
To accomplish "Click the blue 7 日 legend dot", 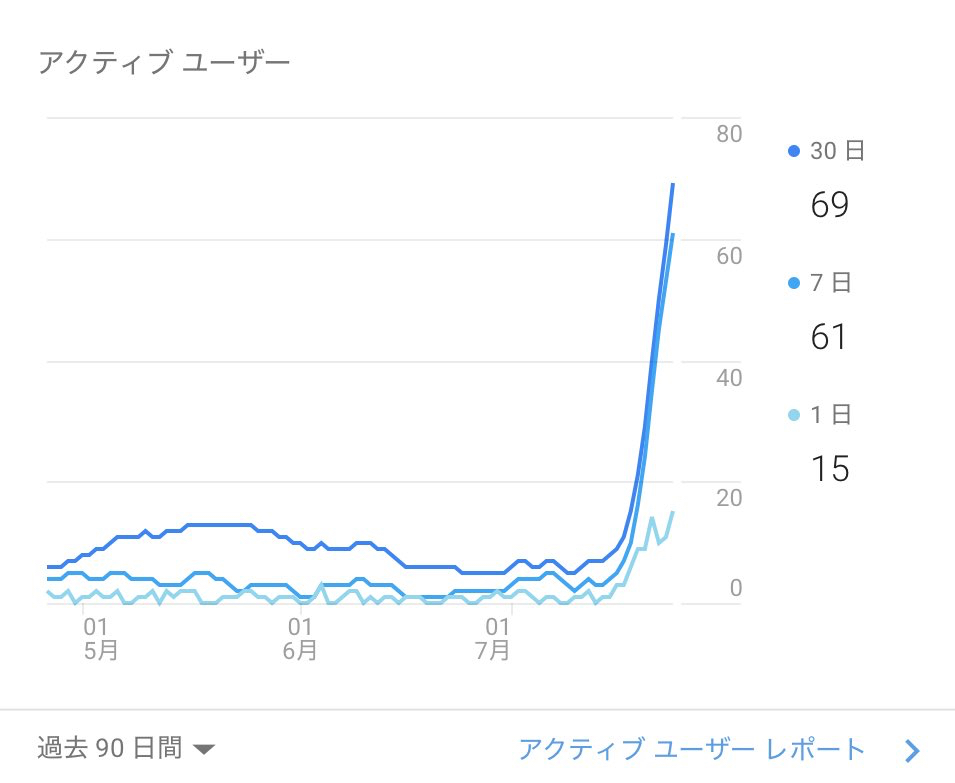I will click(x=794, y=283).
